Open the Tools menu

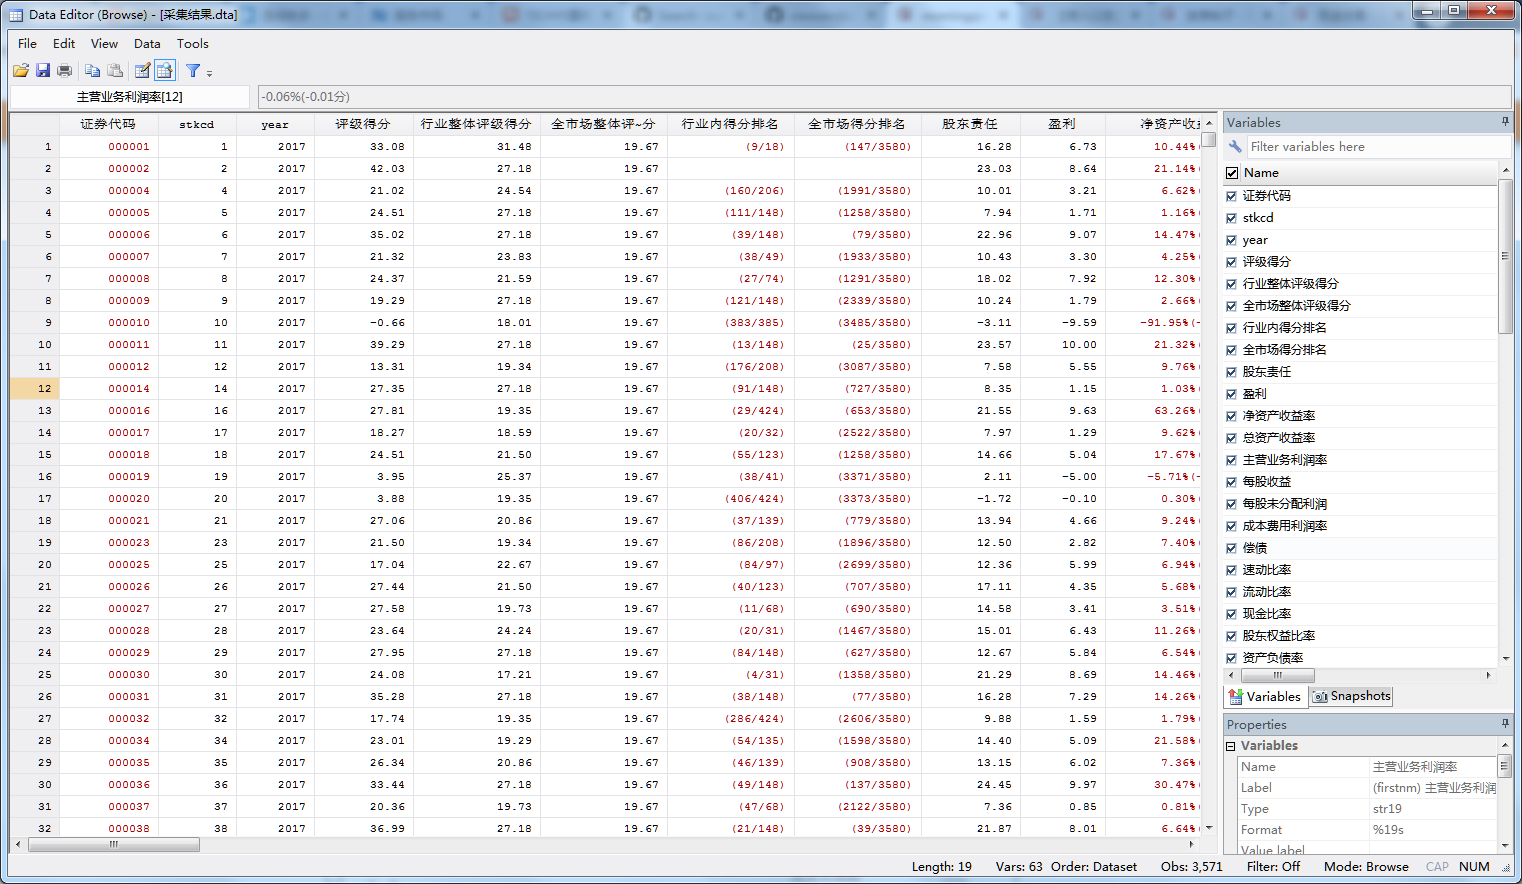pyautogui.click(x=193, y=43)
